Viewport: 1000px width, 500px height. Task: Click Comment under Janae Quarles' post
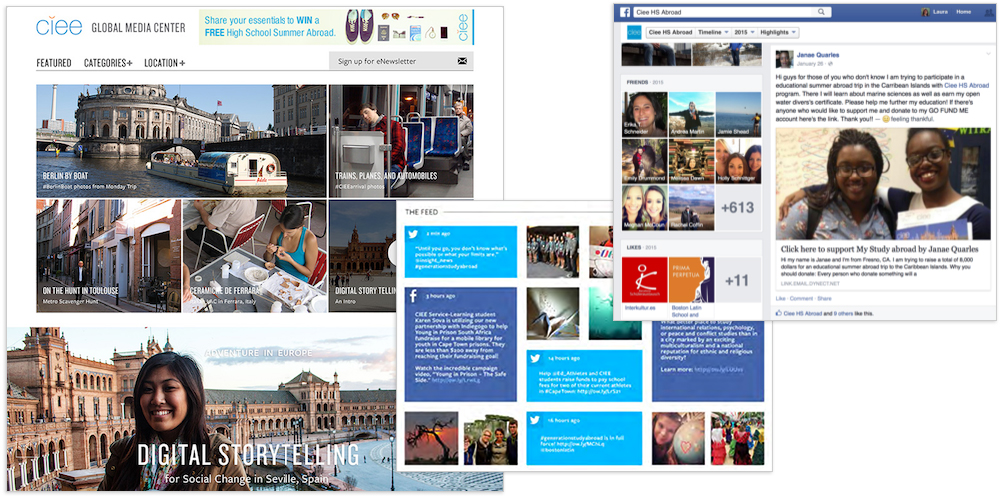pos(800,298)
